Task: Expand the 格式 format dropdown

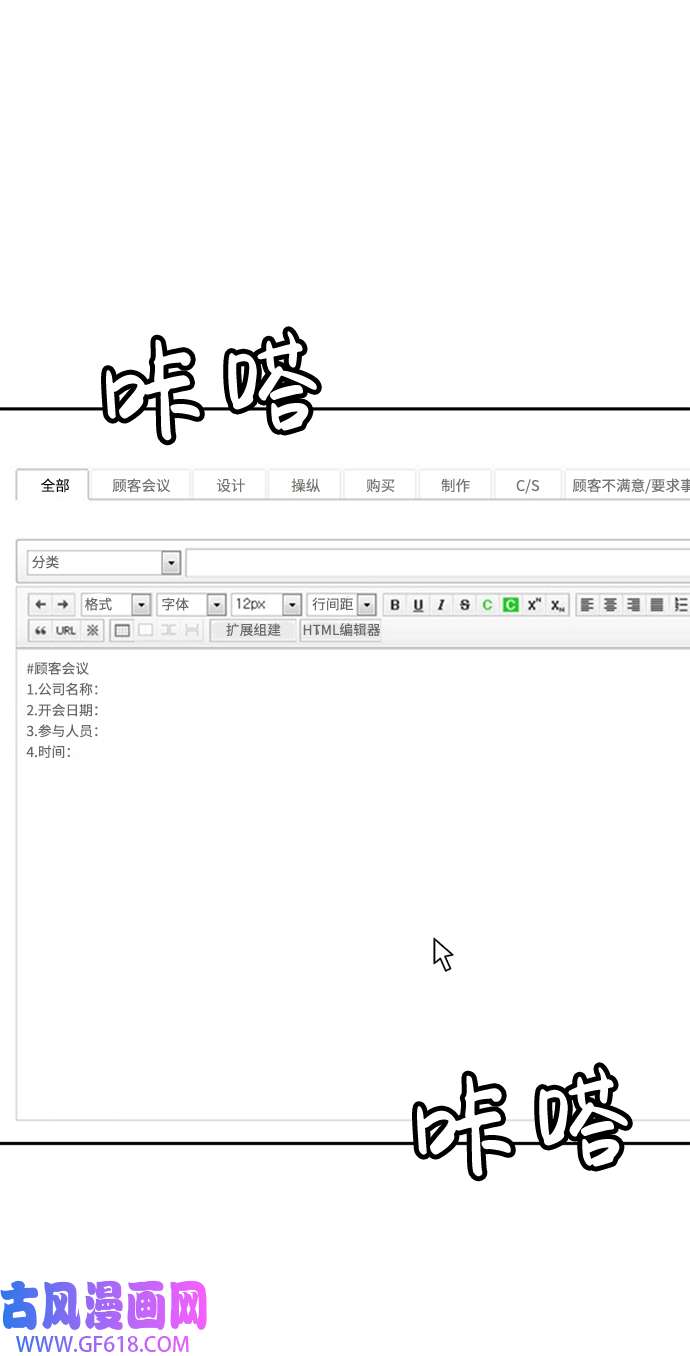Action: click(140, 605)
